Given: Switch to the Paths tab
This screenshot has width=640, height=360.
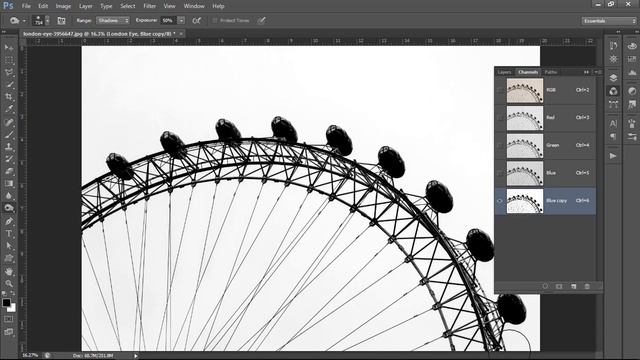Looking at the screenshot, I should (551, 72).
